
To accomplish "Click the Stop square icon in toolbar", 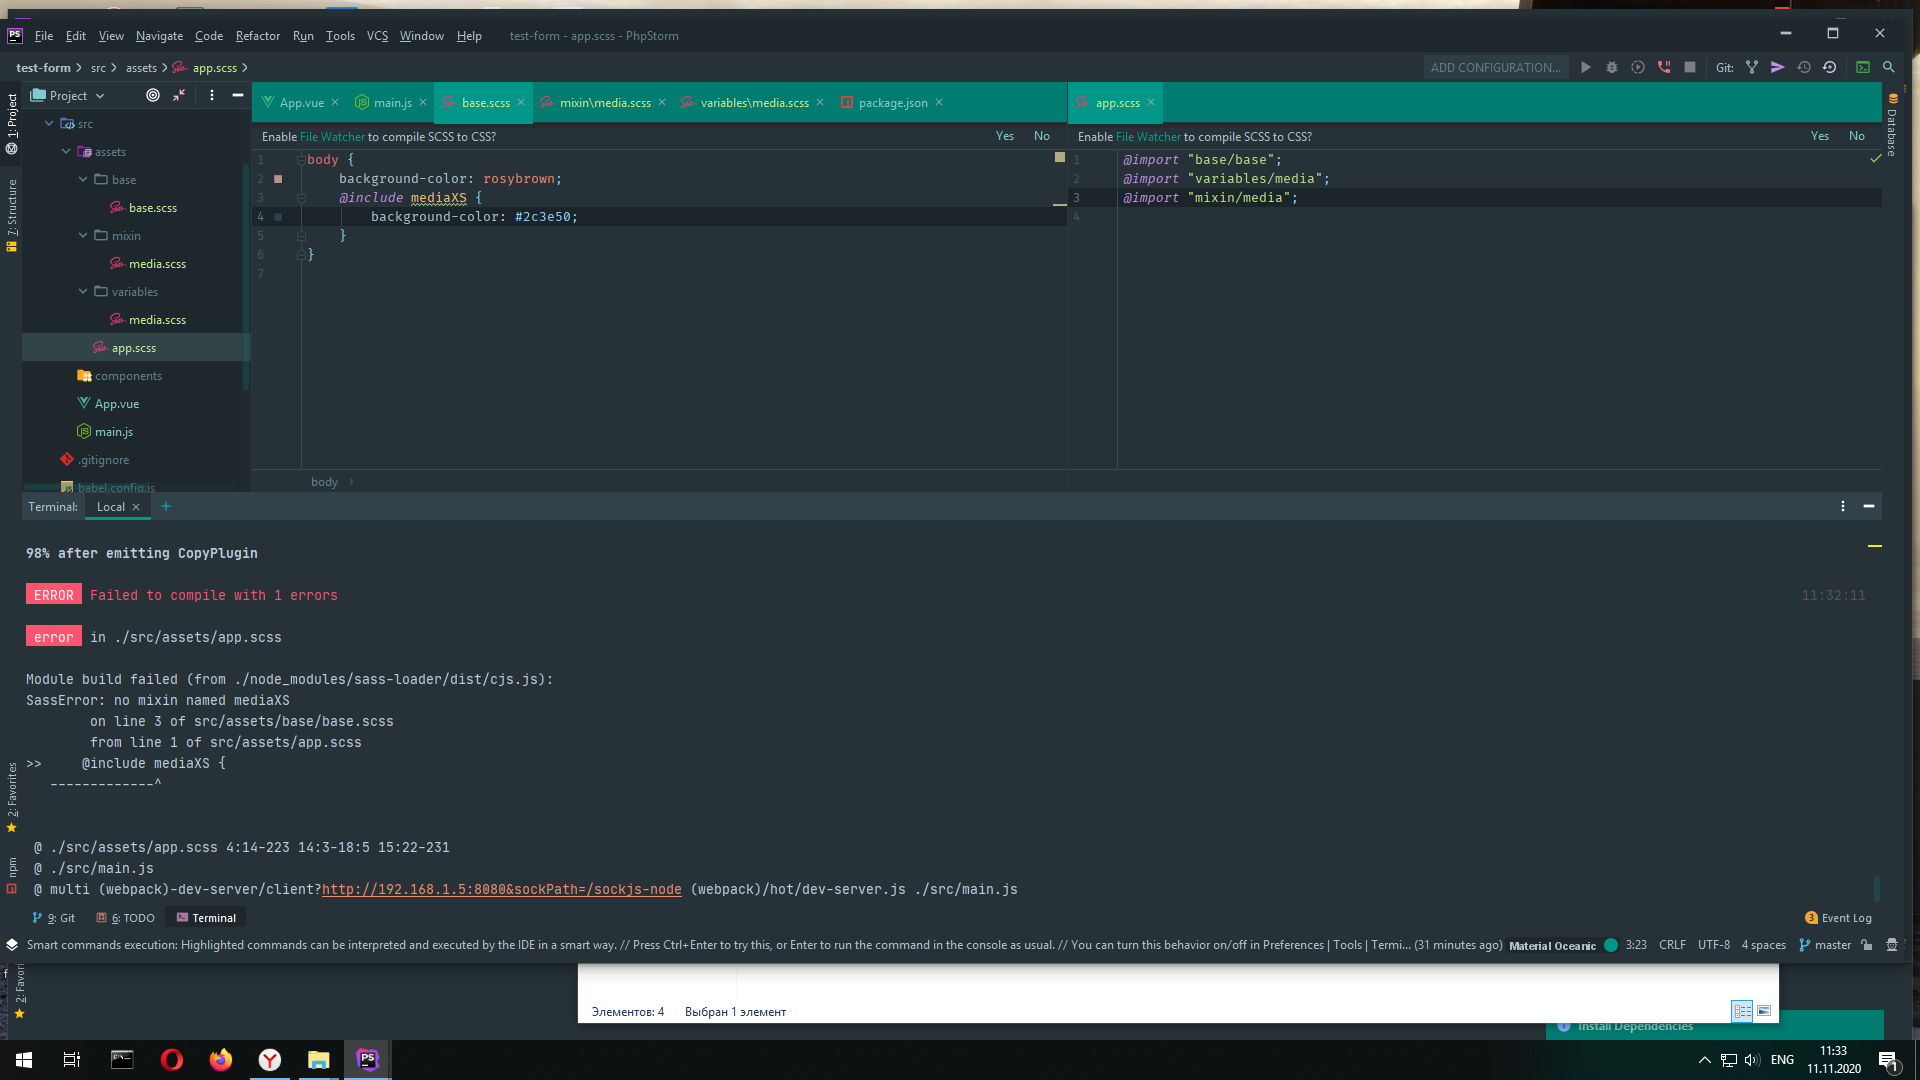I will (1690, 67).
